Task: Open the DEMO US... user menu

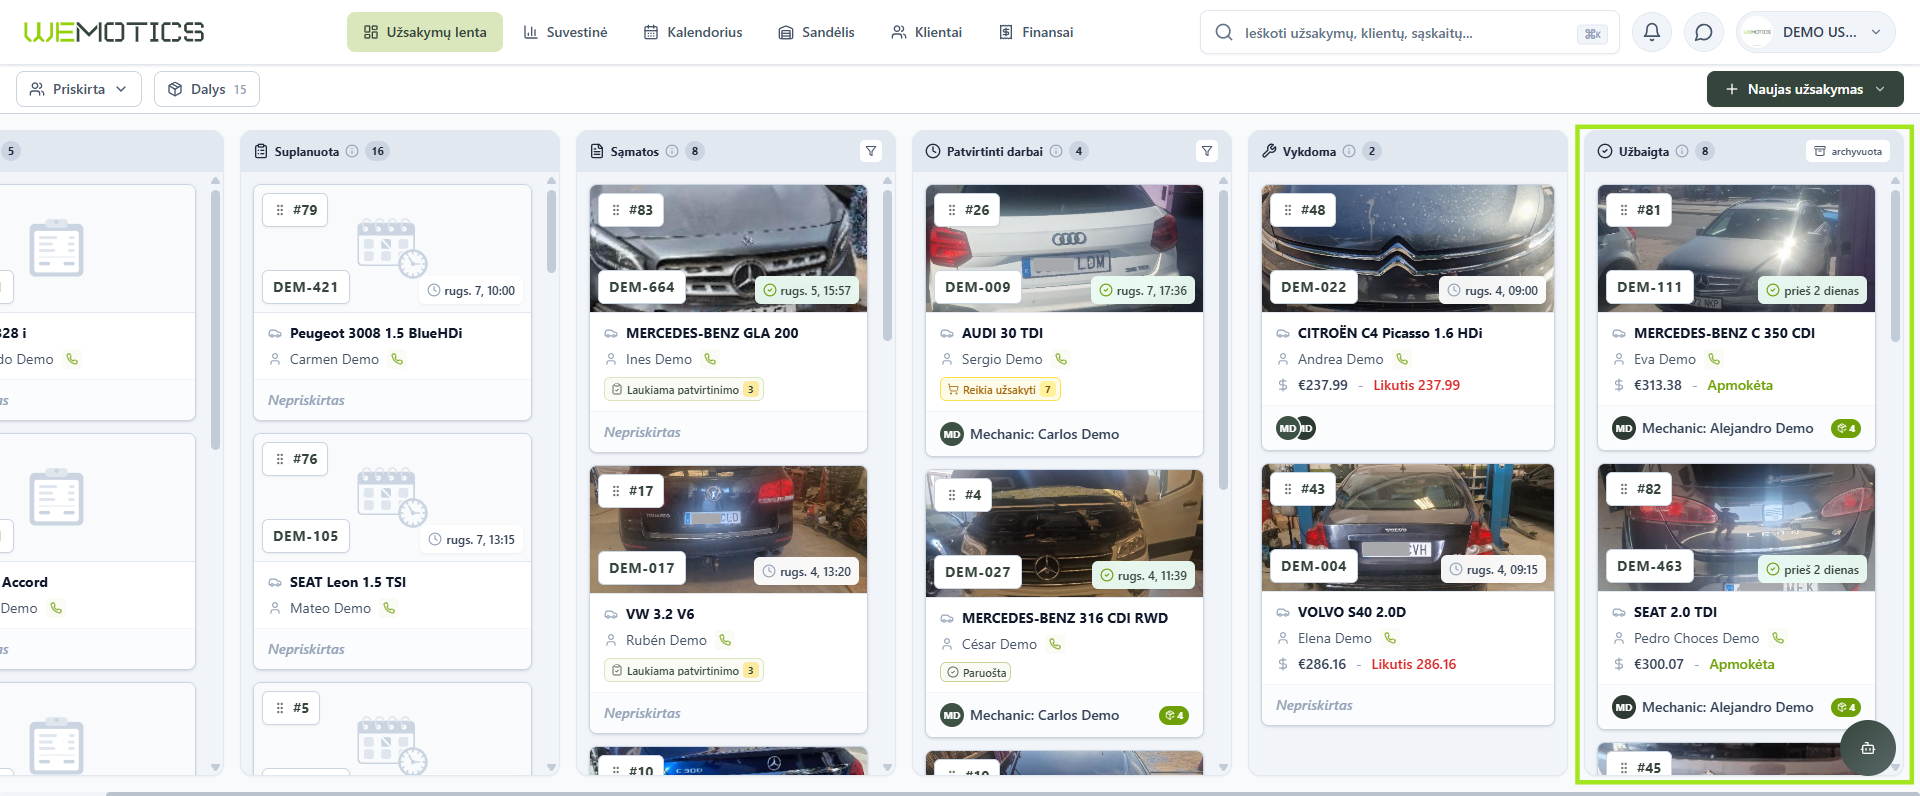Action: tap(1816, 32)
